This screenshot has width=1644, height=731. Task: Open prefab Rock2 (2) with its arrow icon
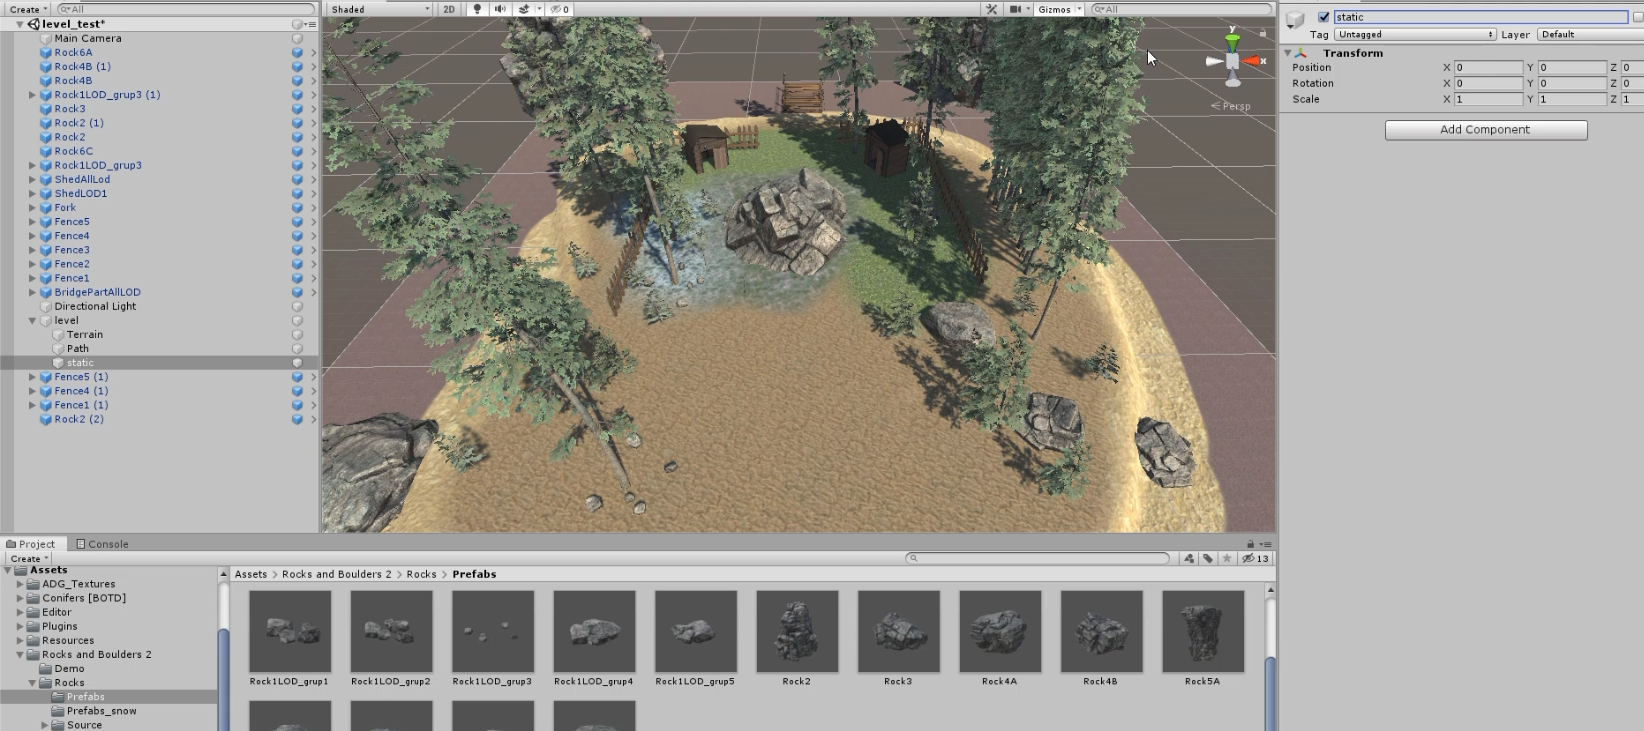click(313, 420)
